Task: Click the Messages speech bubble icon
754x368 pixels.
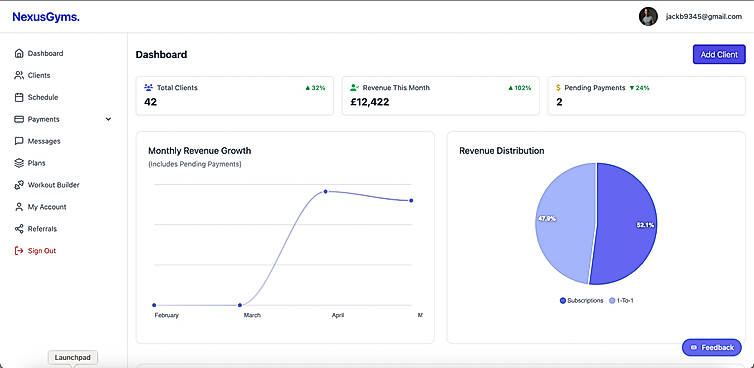Action: (19, 141)
